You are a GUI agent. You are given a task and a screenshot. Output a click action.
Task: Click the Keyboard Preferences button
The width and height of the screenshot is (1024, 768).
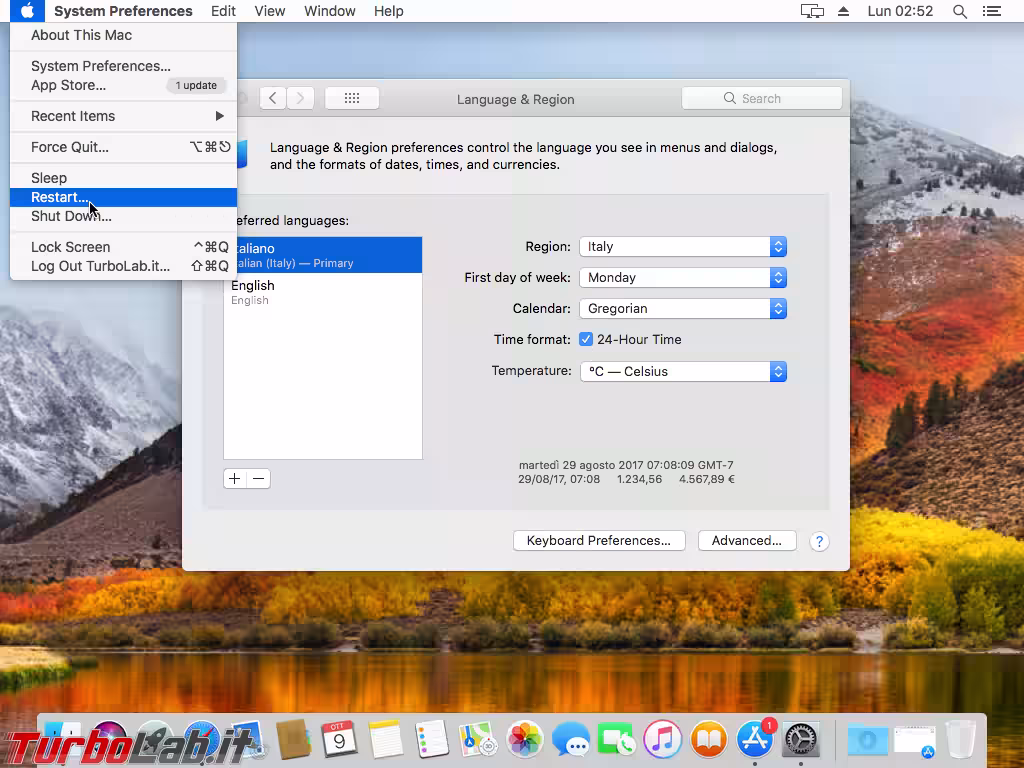(x=599, y=540)
